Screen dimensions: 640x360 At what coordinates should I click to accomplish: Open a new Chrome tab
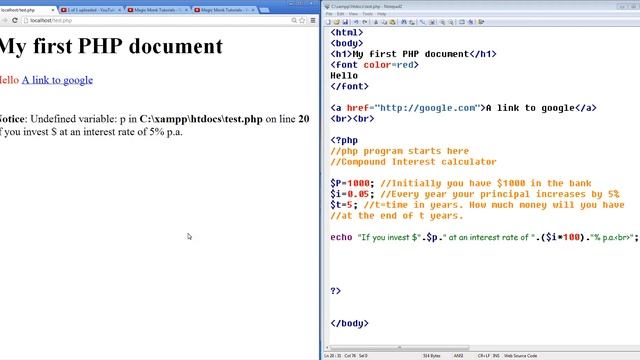pyautogui.click(x=264, y=10)
